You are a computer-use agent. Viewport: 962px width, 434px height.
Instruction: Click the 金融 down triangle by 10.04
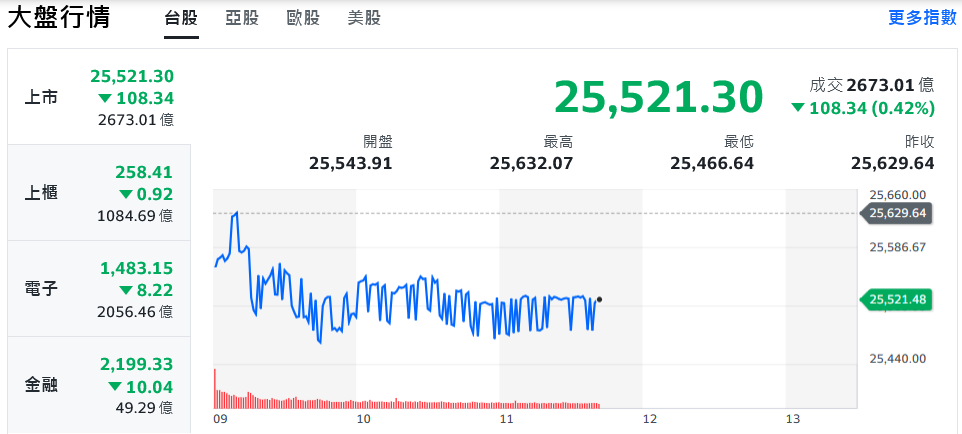(x=115, y=386)
